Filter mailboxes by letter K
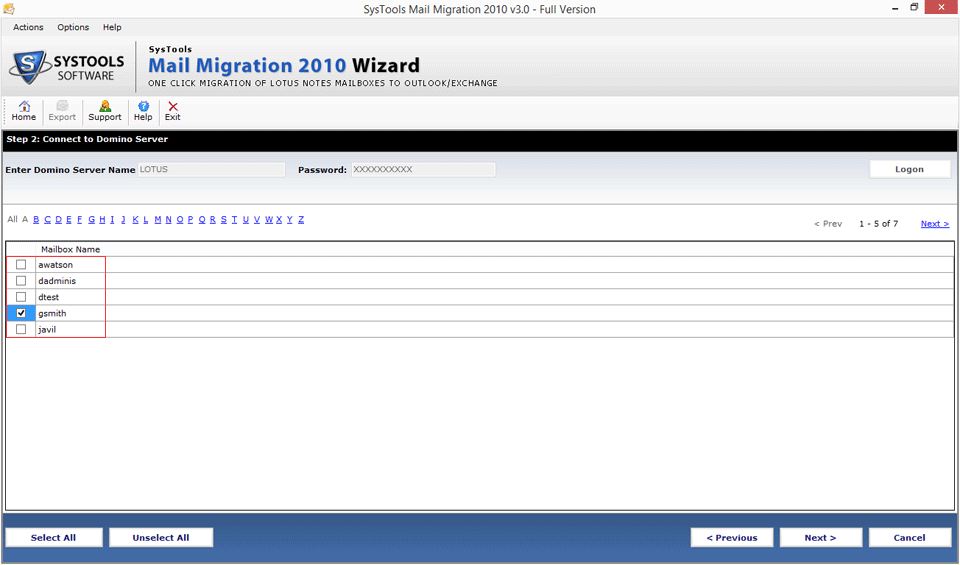The image size is (960, 565). pyautogui.click(x=135, y=219)
